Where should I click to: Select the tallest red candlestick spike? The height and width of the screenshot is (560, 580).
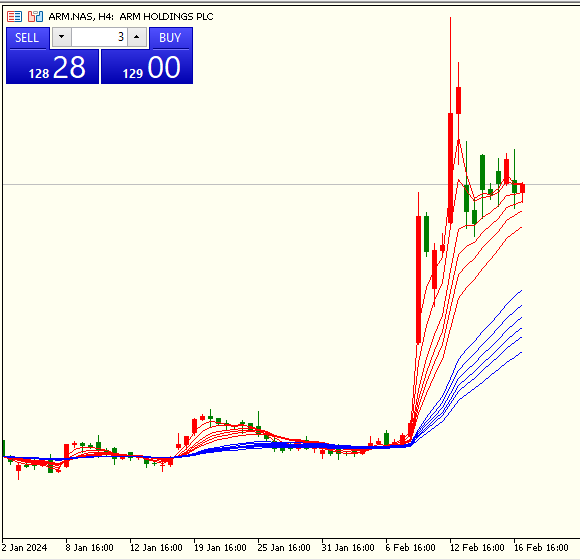[x=451, y=120]
